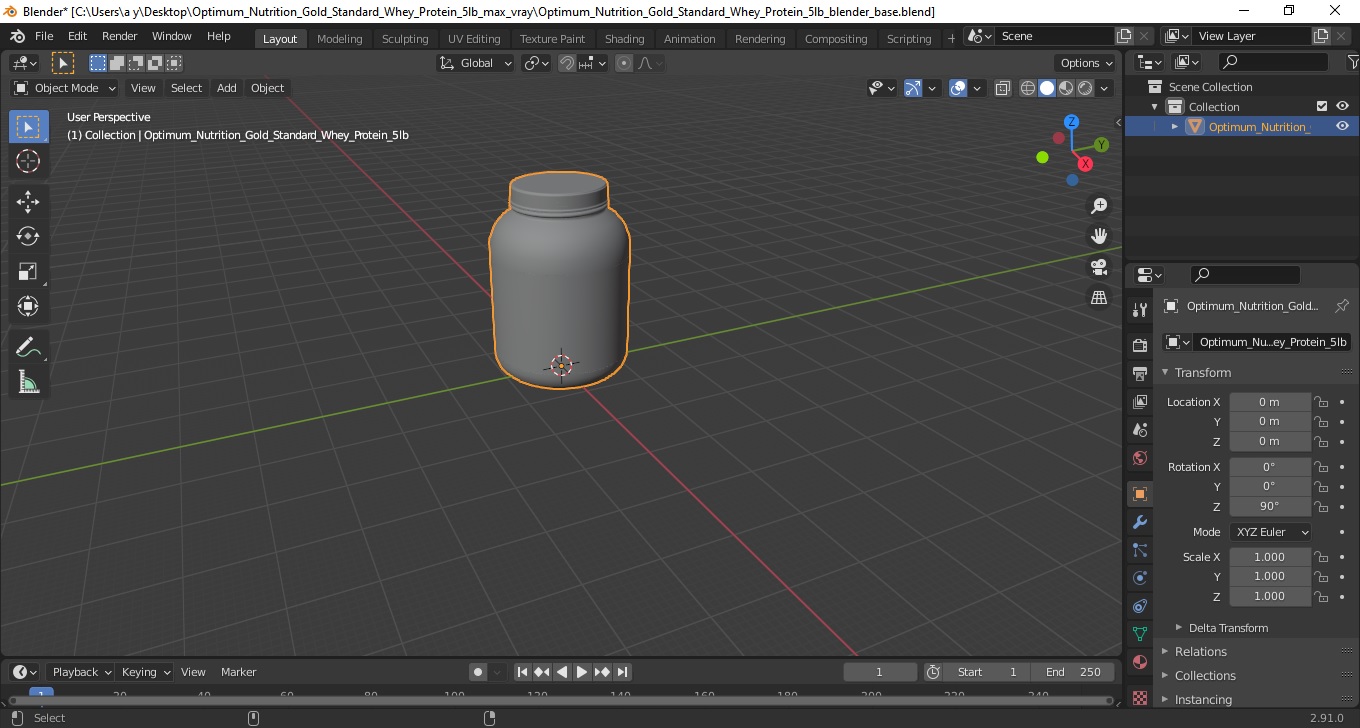Screen dimensions: 1360x728
Task: Switch to the Shading workspace tab
Action: click(x=624, y=38)
